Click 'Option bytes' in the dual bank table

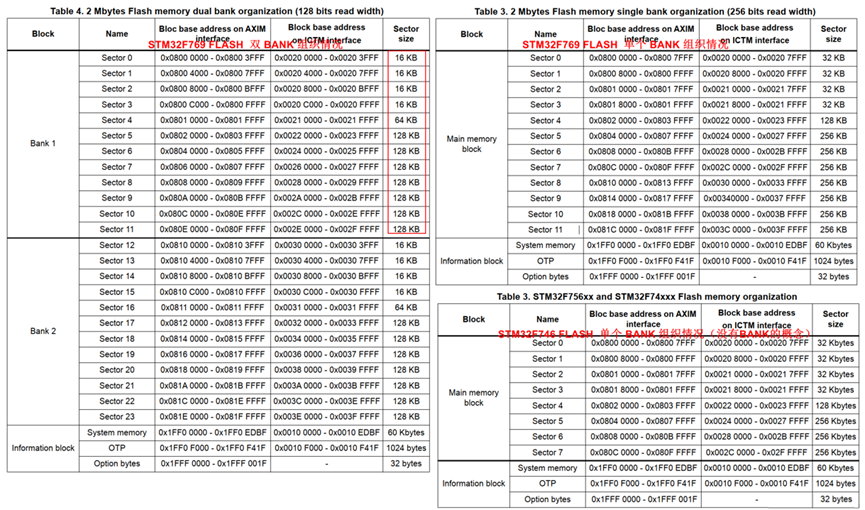tap(117, 464)
